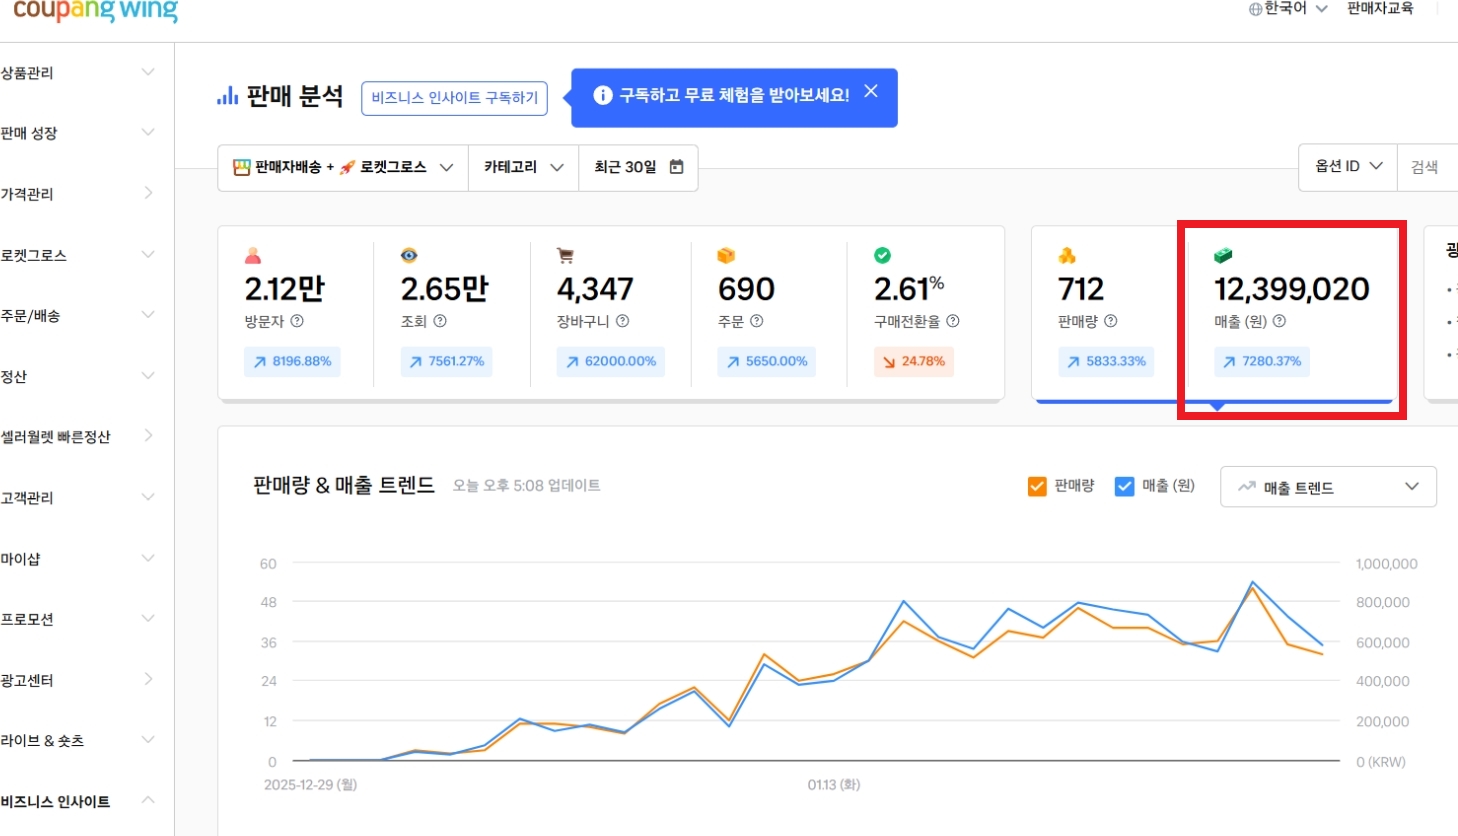
Task: Click the help icon next to 매출 (원)
Action: [x=1280, y=321]
